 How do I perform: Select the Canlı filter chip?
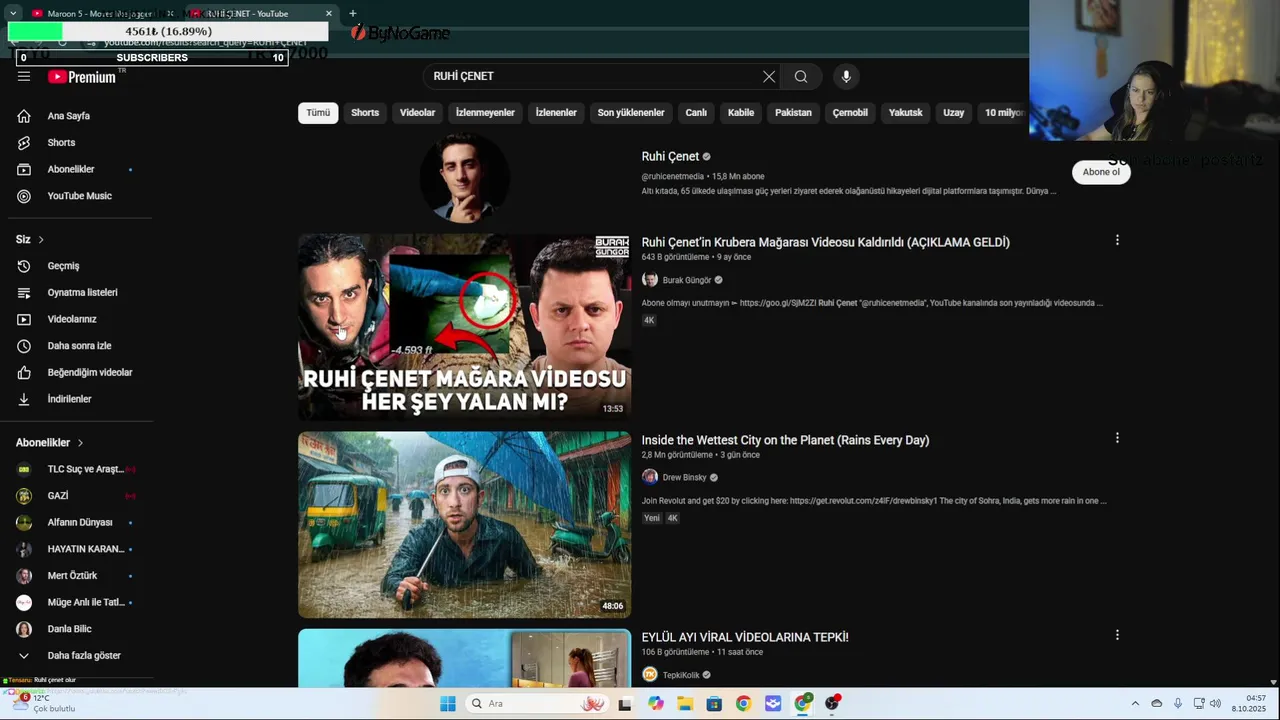[696, 113]
